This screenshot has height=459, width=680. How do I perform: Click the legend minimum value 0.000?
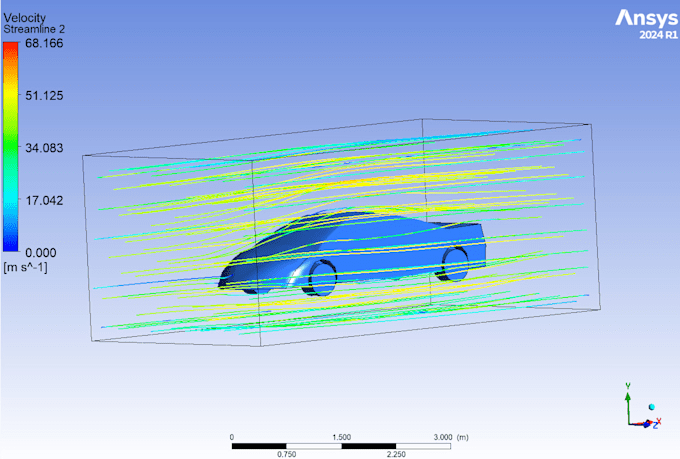pos(41,253)
